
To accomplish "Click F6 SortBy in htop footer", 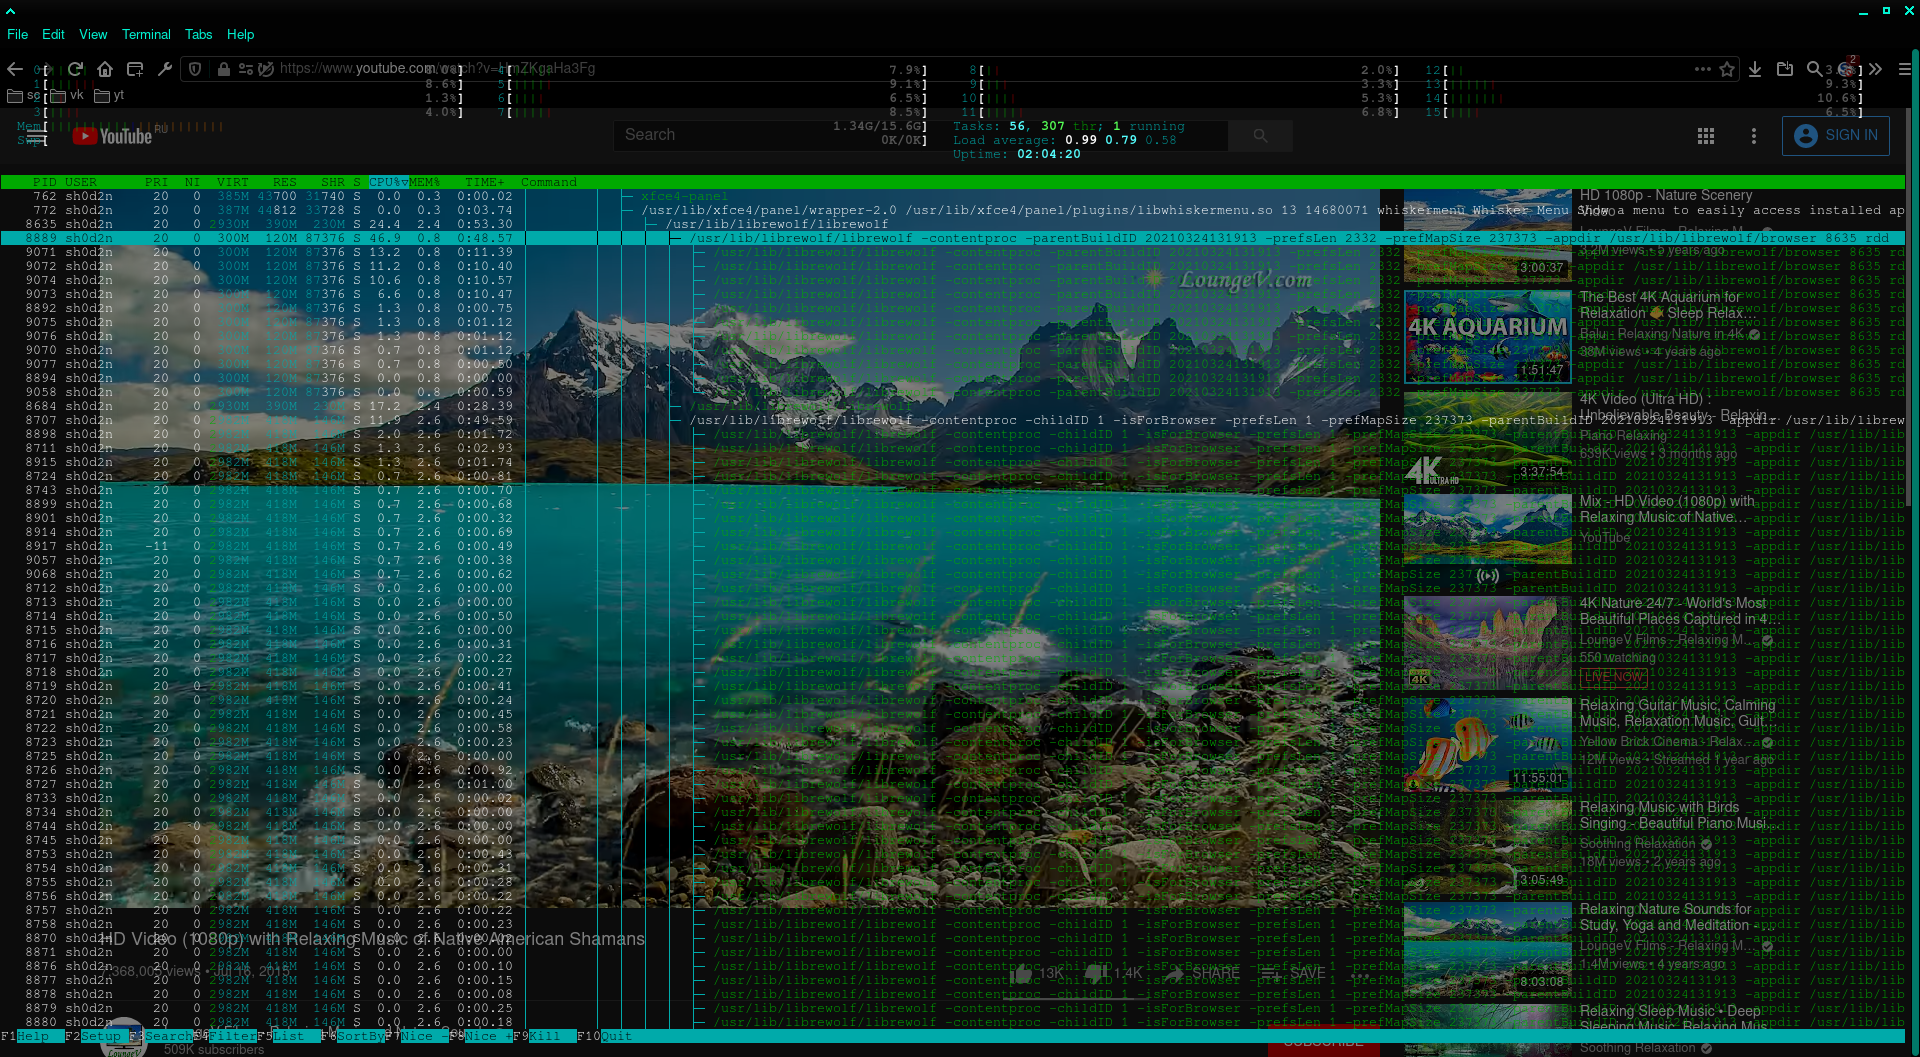I will pos(353,1036).
